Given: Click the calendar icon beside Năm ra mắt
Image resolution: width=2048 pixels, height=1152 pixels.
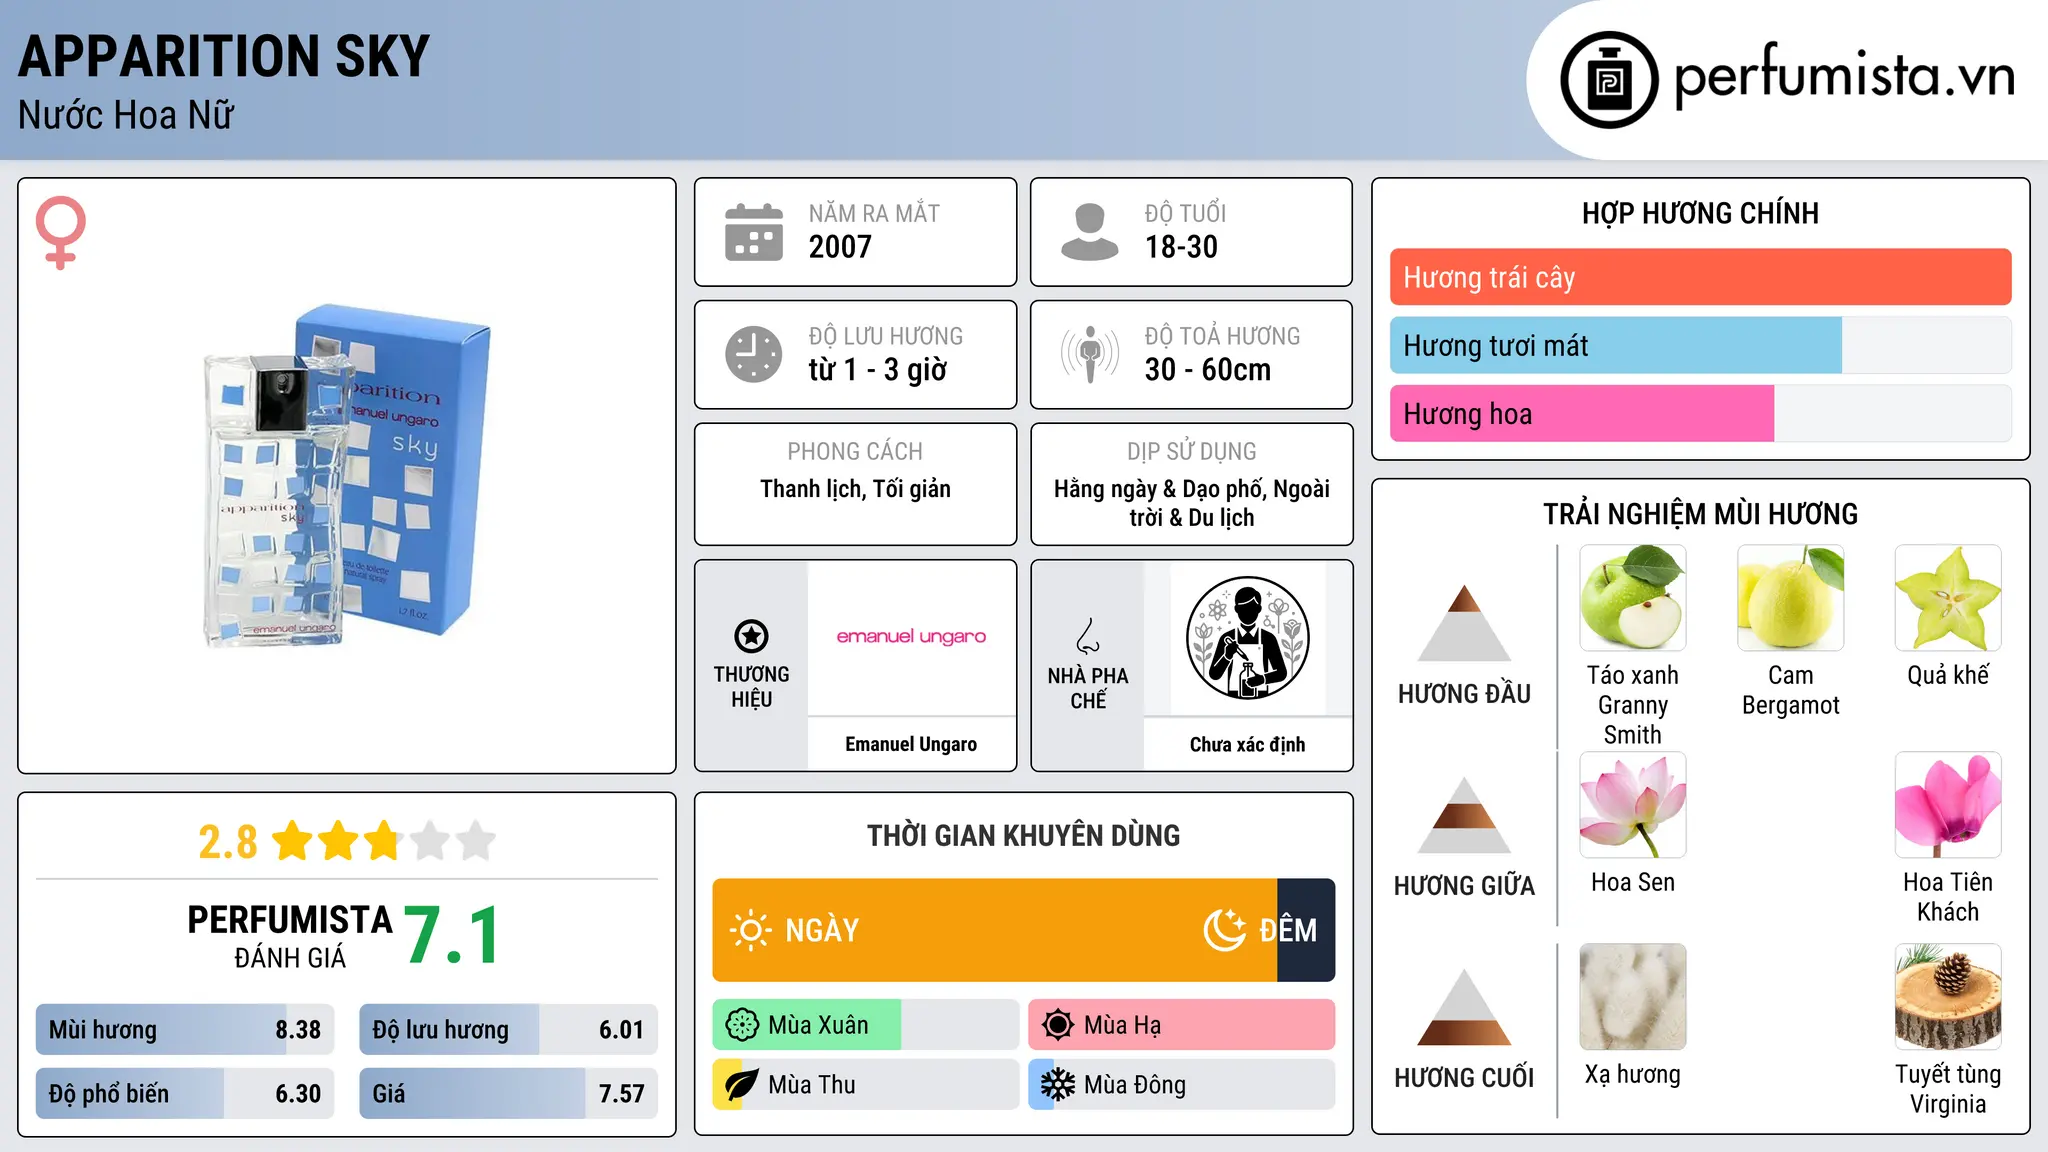Looking at the screenshot, I should click(x=754, y=232).
